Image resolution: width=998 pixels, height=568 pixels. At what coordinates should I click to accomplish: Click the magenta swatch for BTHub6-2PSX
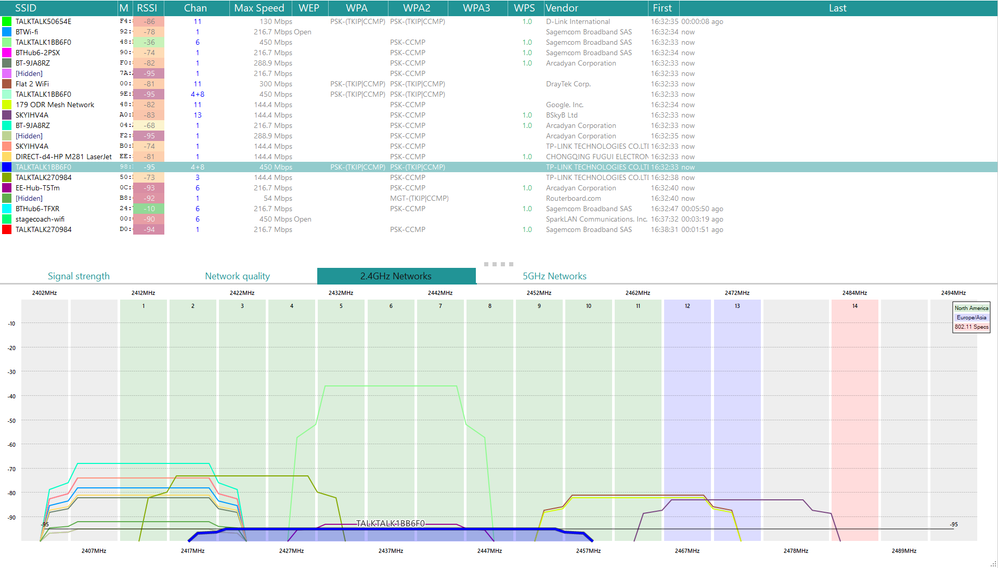pyautogui.click(x=6, y=53)
